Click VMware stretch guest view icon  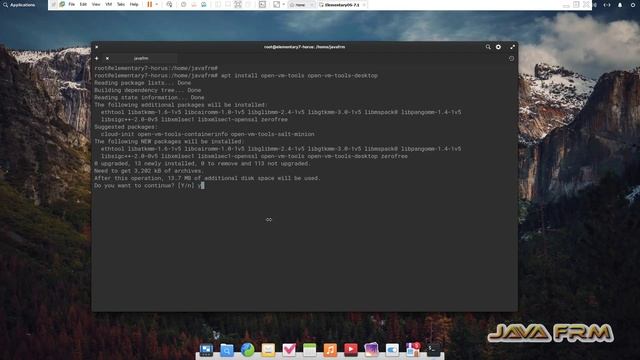pyautogui.click(x=276, y=4)
